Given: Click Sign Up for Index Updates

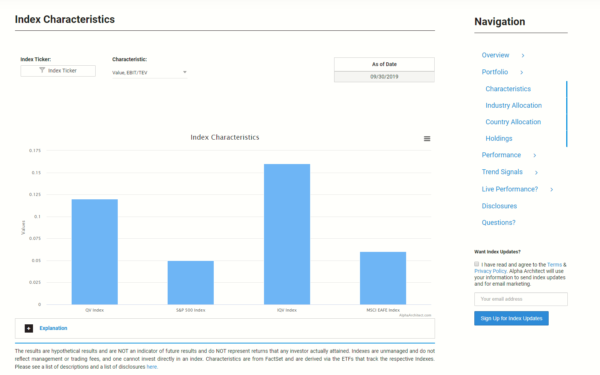Looking at the screenshot, I should [511, 318].
